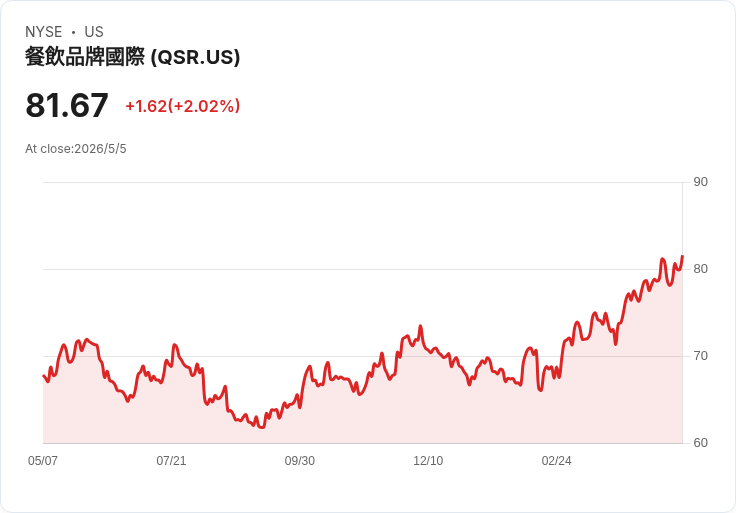
Task: Click the 02/24 date axis label
Action: (556, 461)
